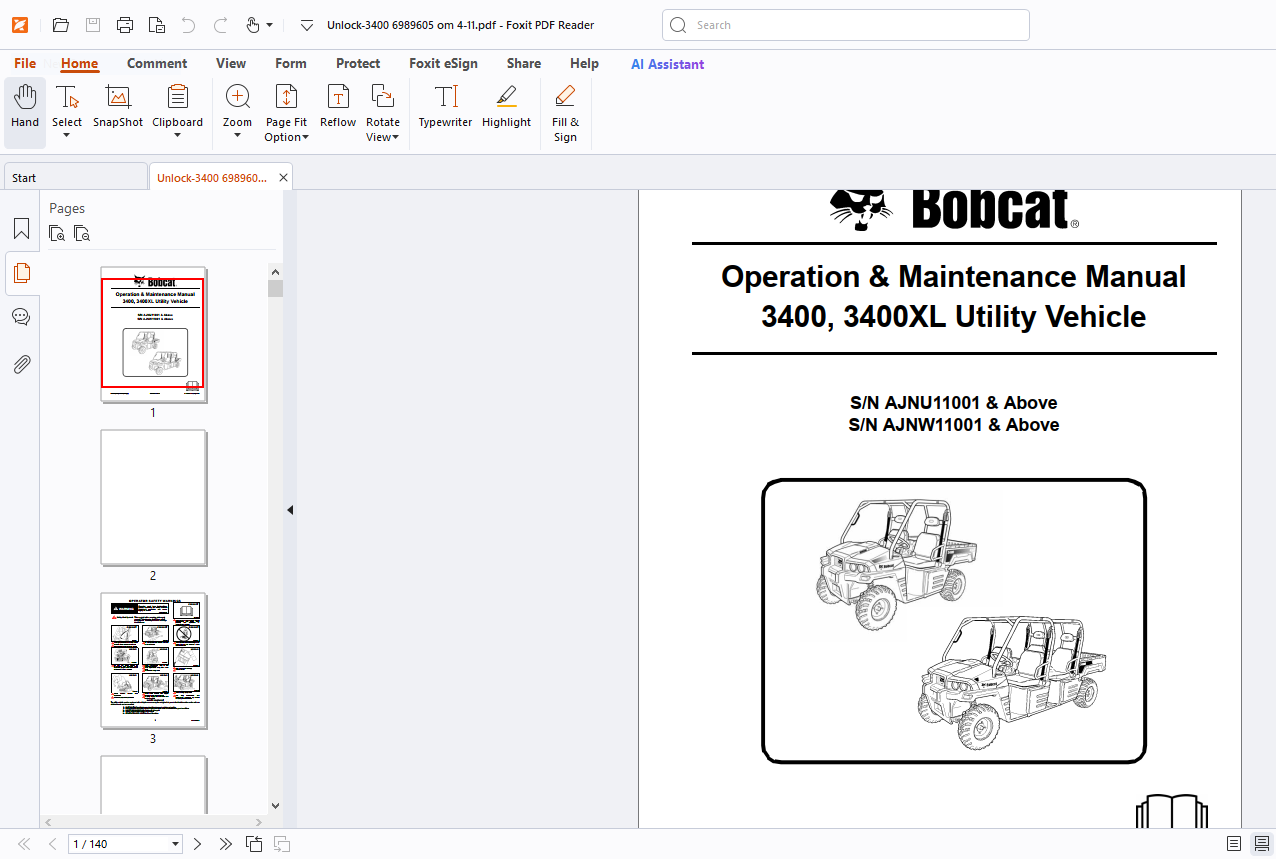Viewport: 1276px width, 859px height.
Task: Click the Foxit application logo icon
Action: pos(20,25)
